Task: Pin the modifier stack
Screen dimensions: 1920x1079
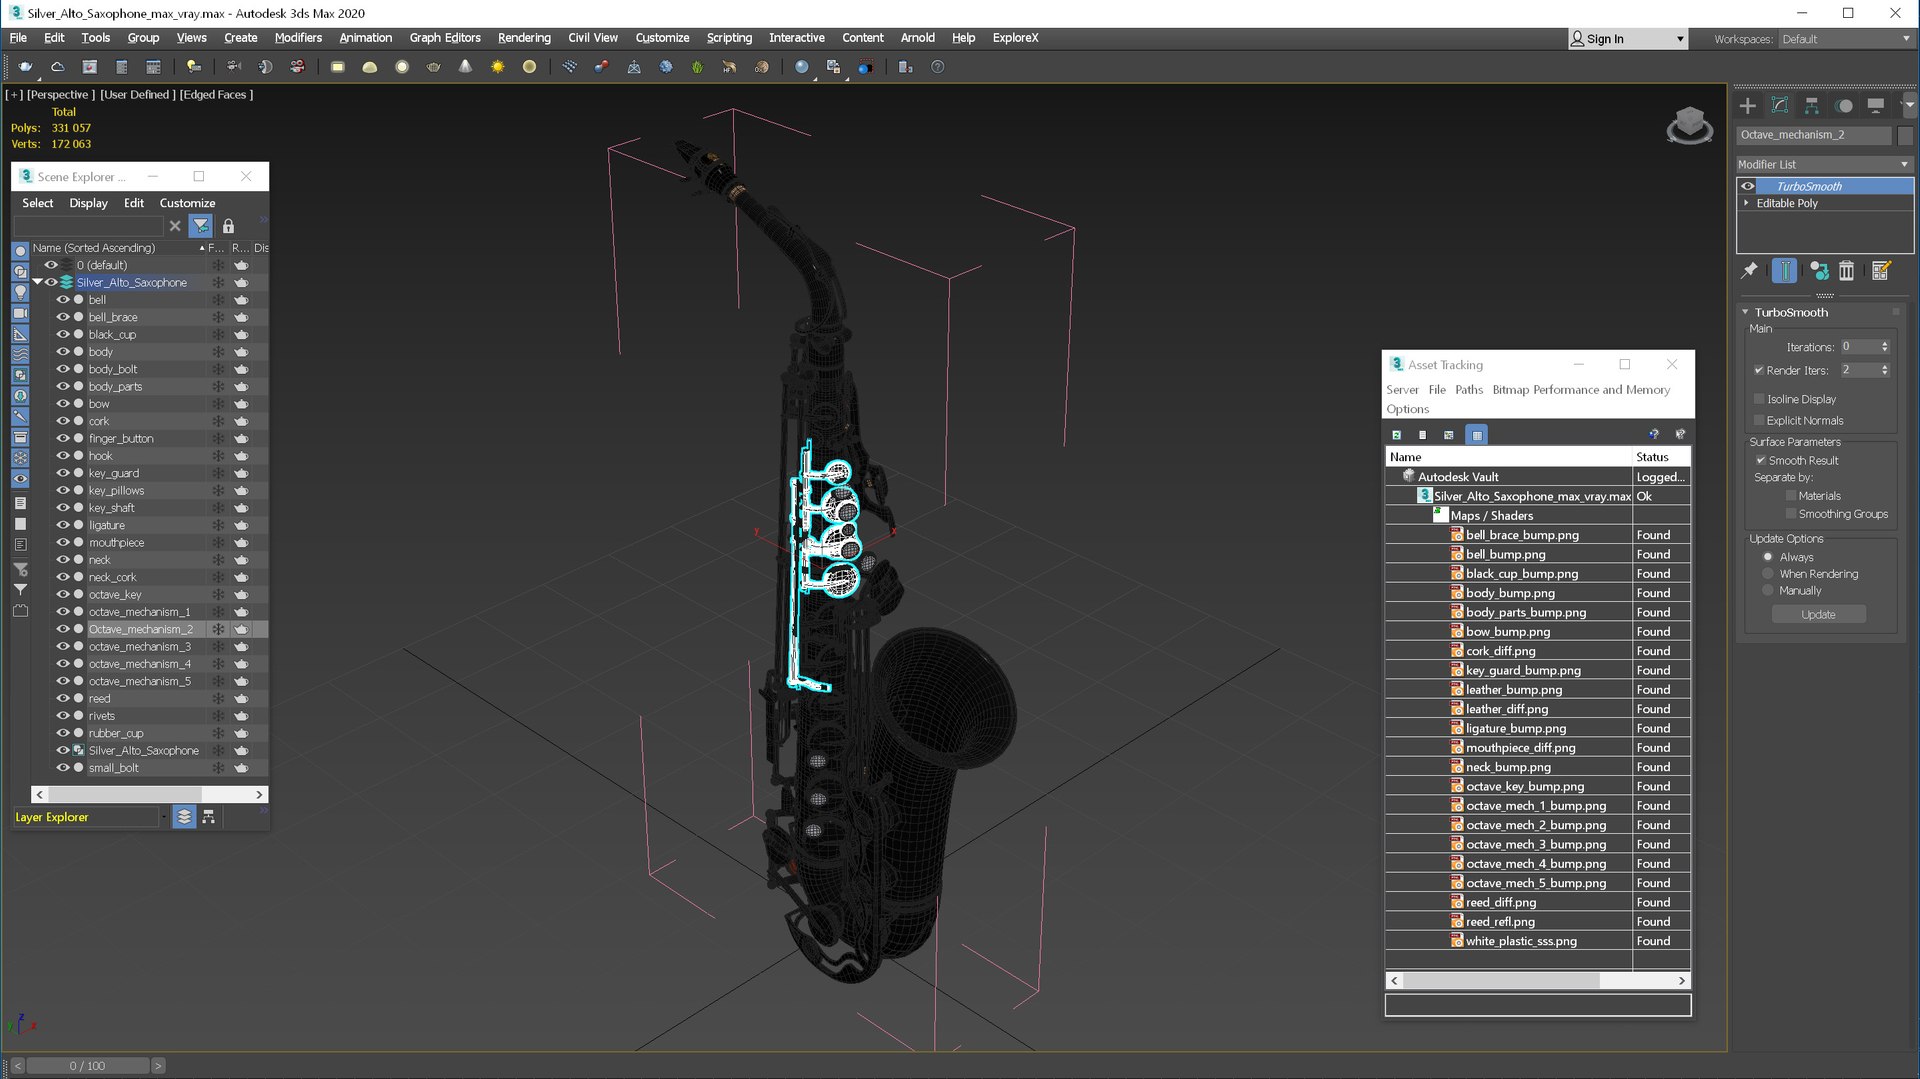Action: [x=1749, y=270]
